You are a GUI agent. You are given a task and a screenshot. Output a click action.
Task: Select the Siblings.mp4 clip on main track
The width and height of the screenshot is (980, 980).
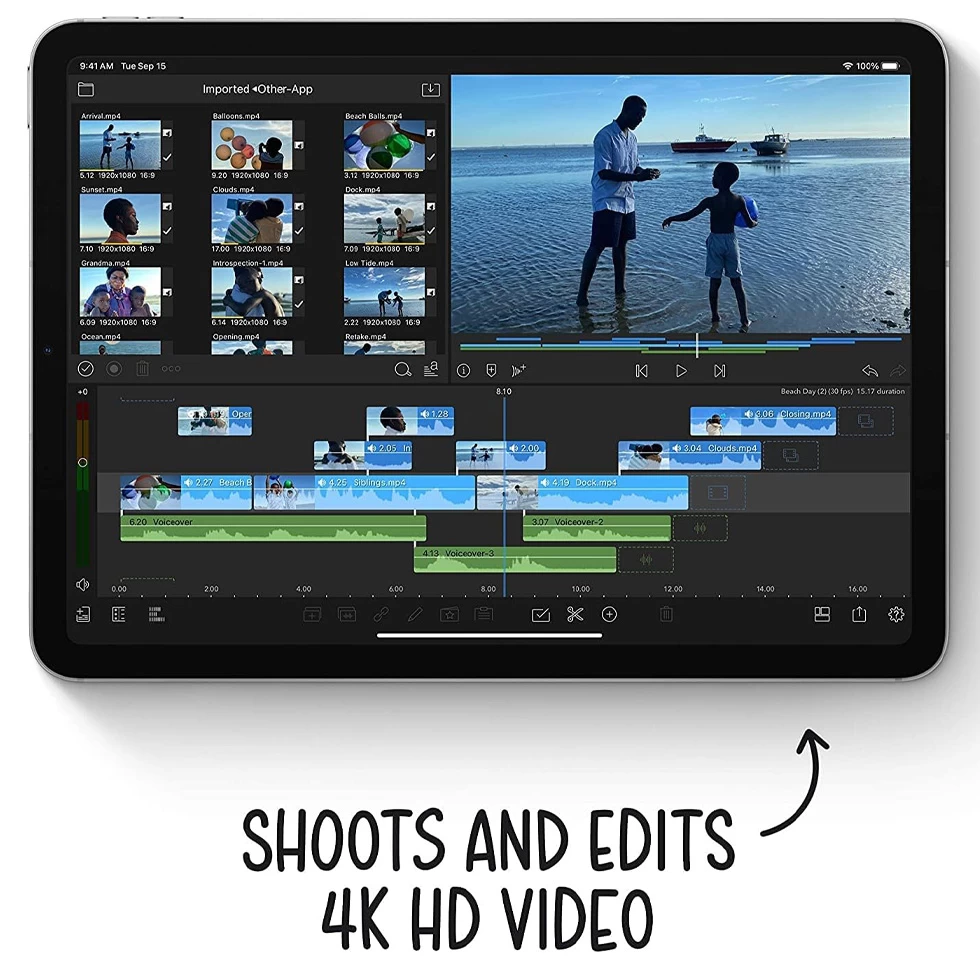click(x=364, y=492)
